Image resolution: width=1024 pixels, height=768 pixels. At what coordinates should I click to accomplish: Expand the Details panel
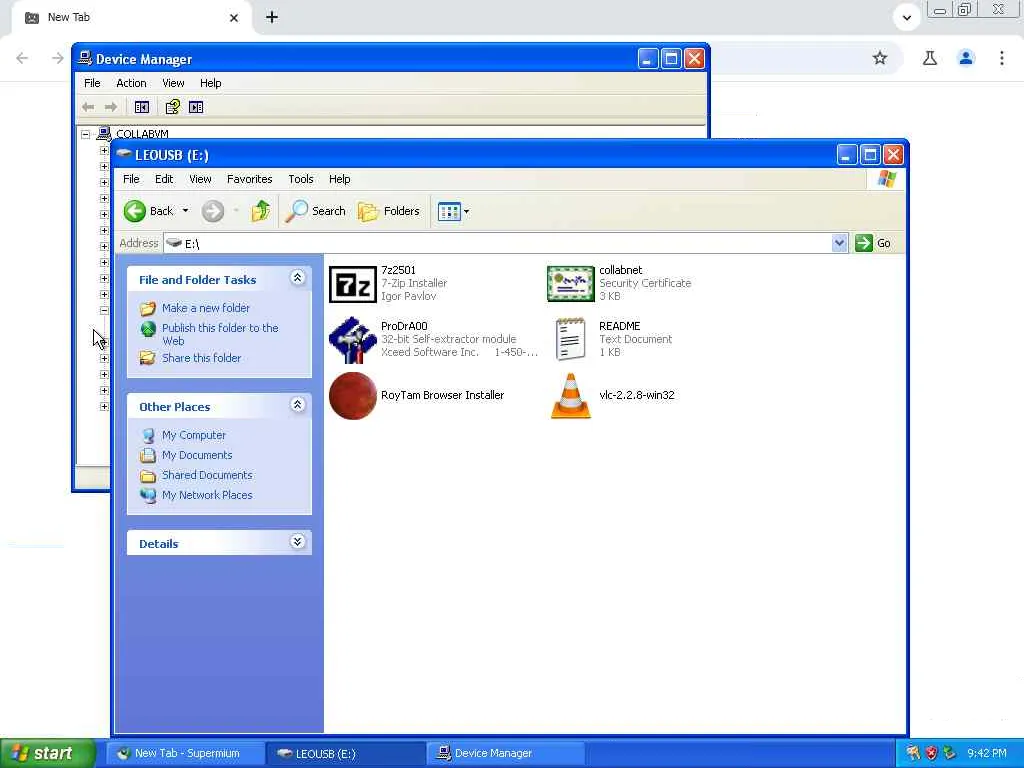297,542
